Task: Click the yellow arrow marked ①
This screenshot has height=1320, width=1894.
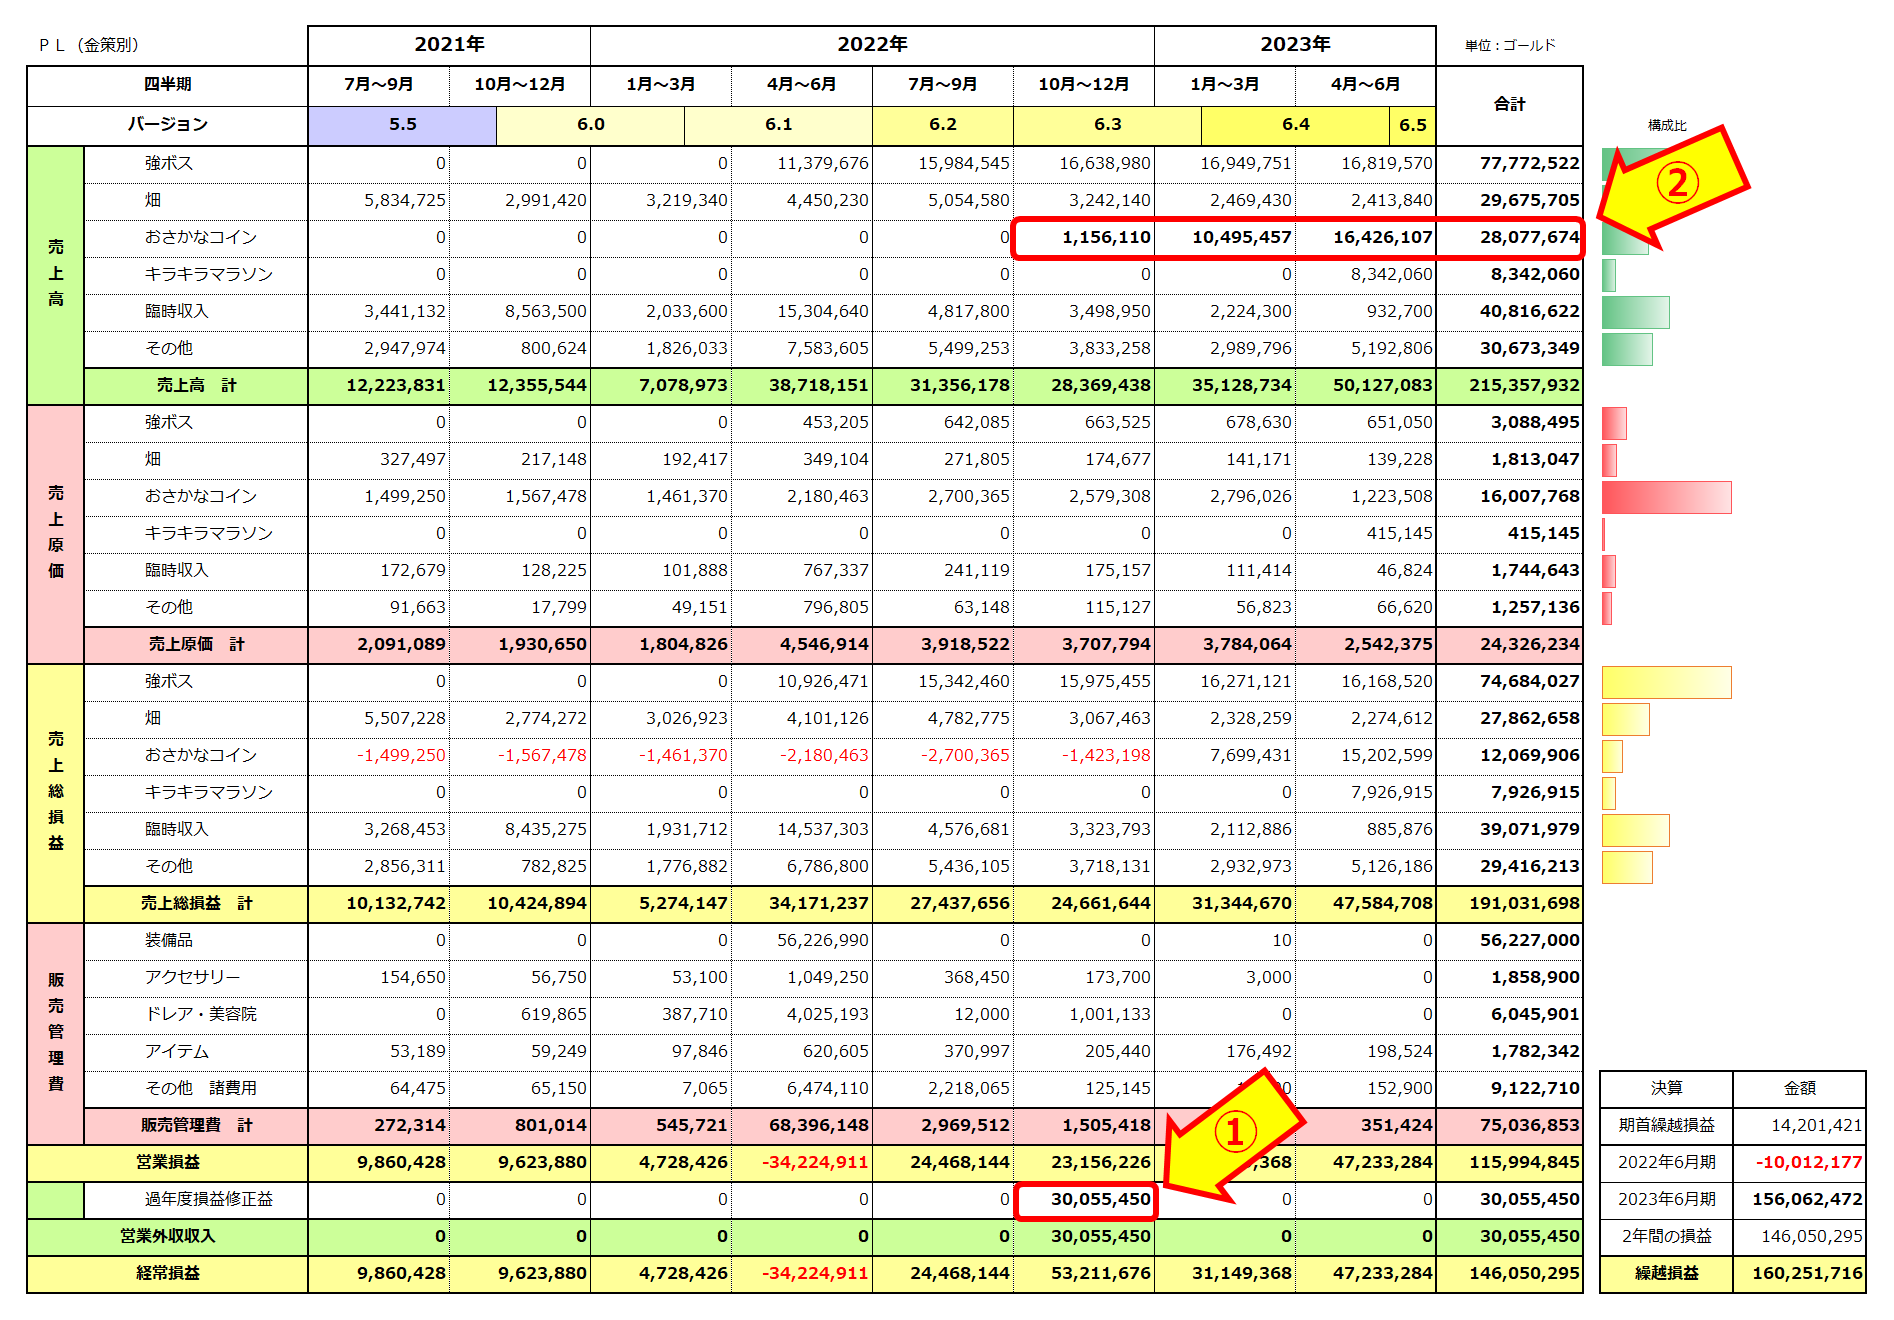Action: [x=1232, y=1135]
